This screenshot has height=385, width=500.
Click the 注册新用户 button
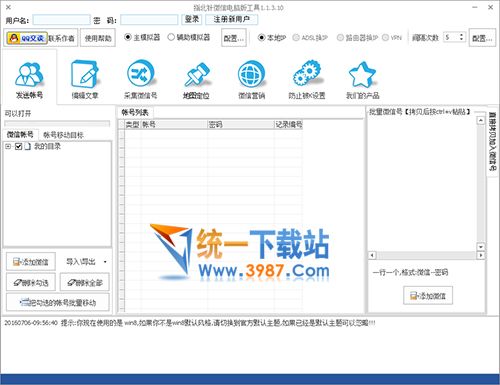(232, 20)
